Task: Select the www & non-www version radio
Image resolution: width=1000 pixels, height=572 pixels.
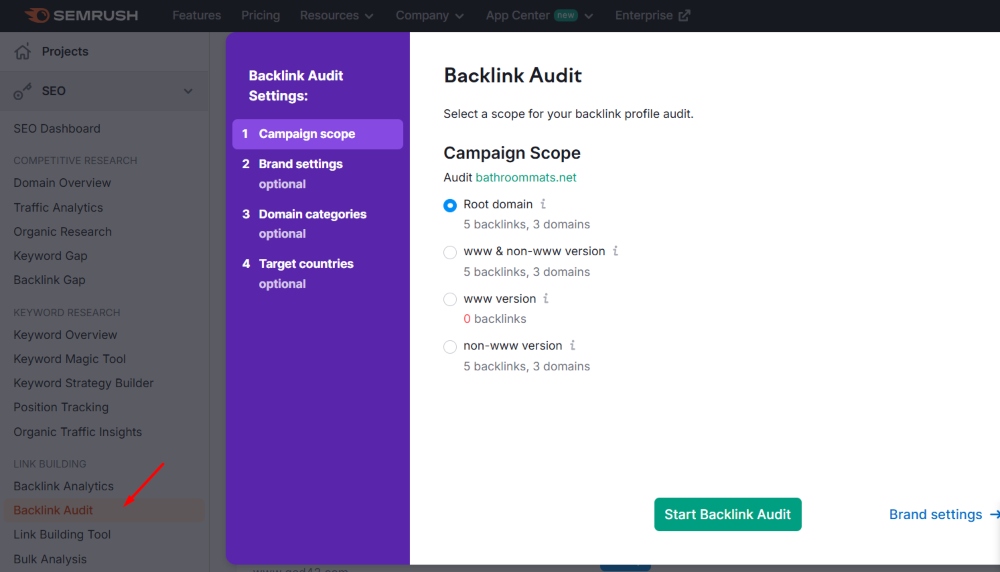Action: [450, 252]
